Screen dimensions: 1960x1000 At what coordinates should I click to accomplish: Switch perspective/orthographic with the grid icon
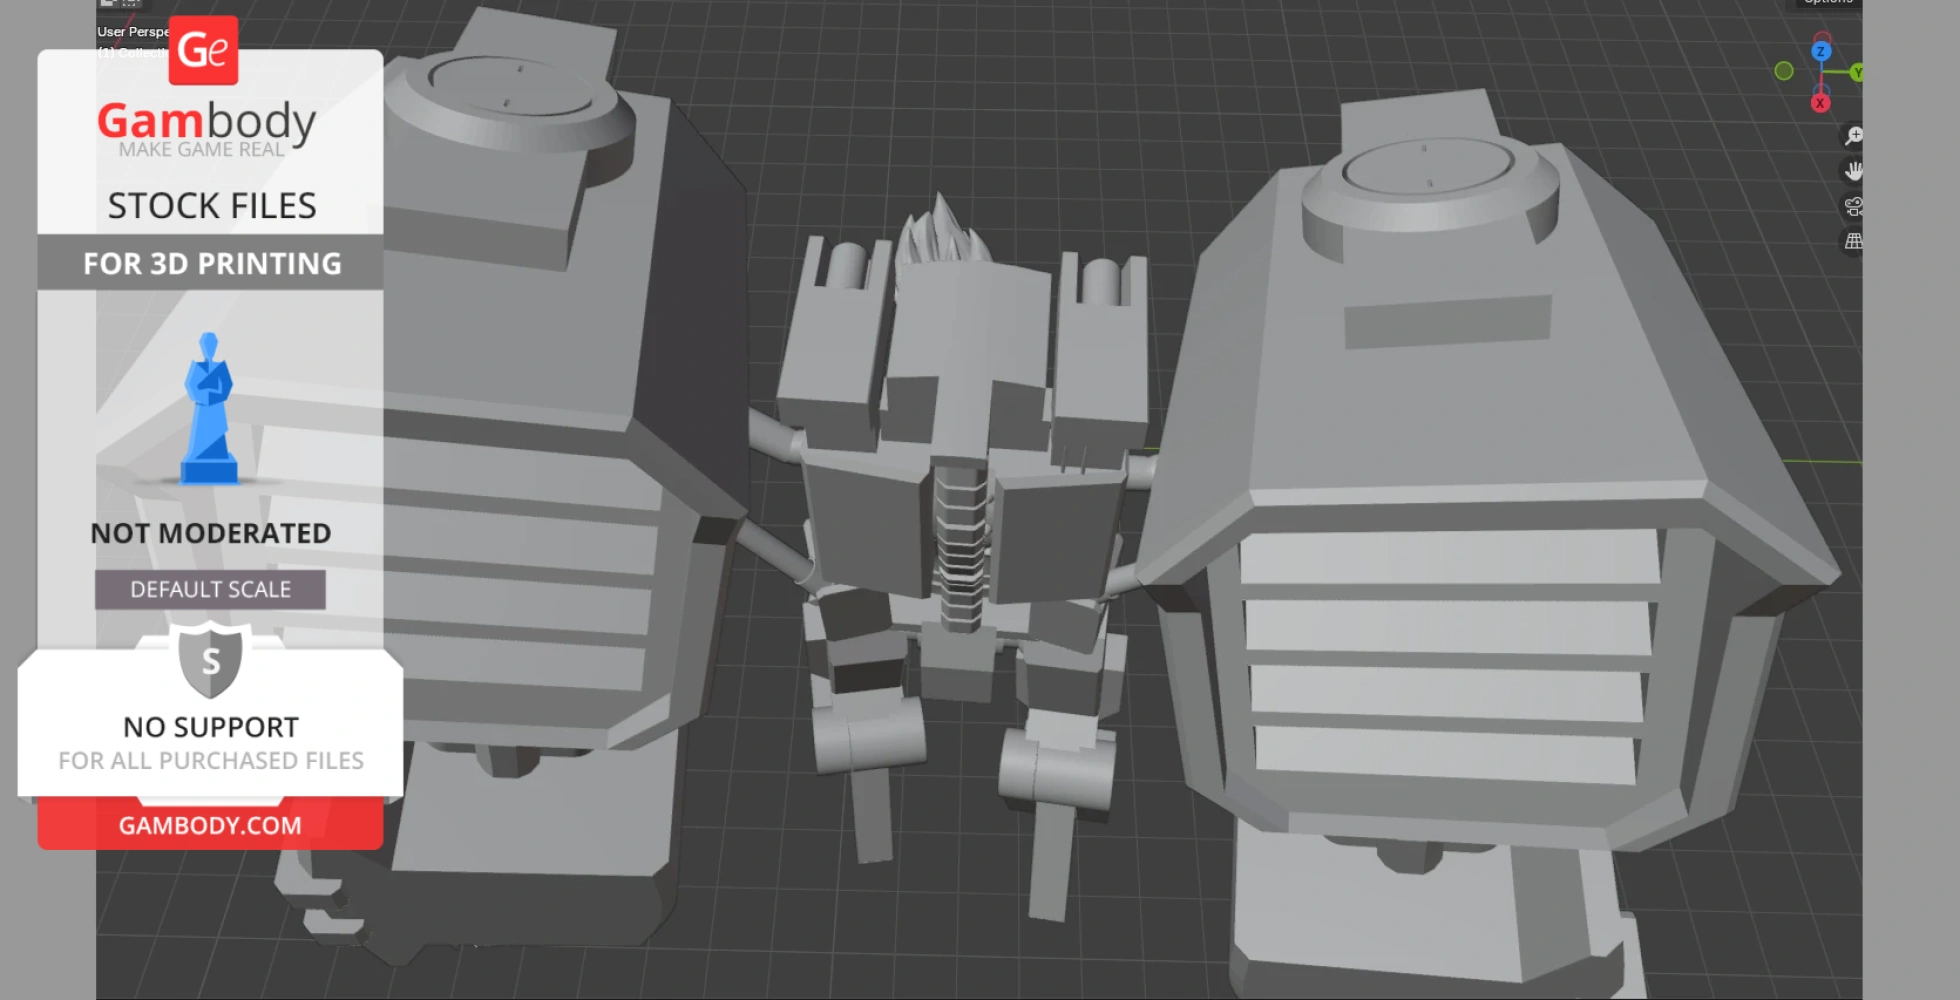[x=1853, y=241]
